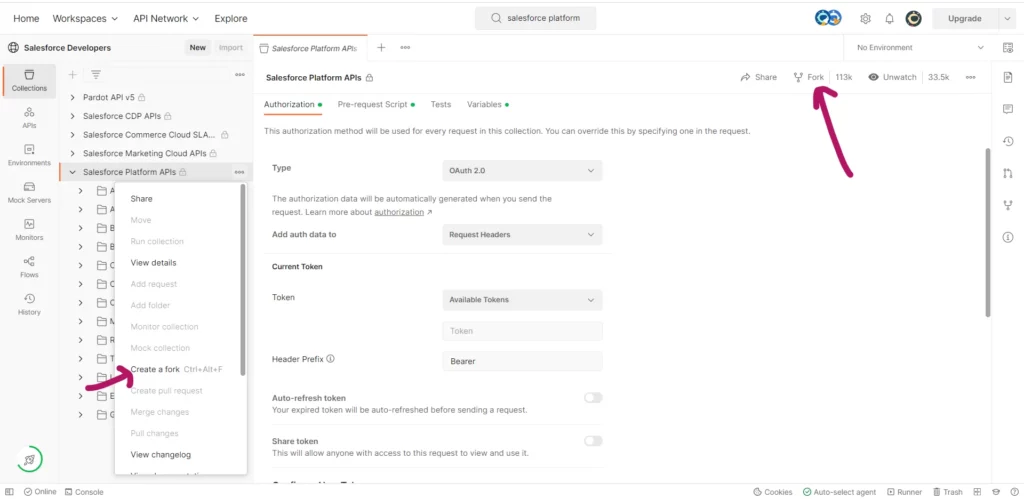This screenshot has width=1024, height=499.
Task: Toggle Auto-refresh token switch
Action: point(593,398)
